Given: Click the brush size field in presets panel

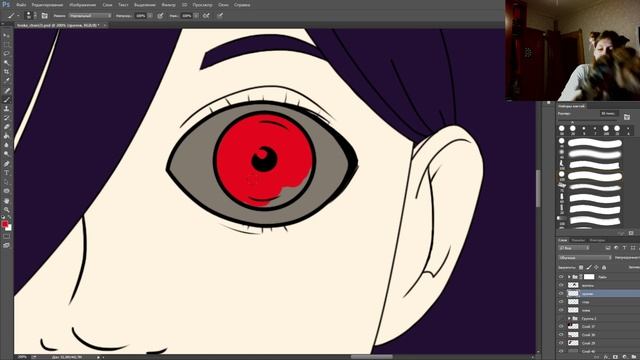Looking at the screenshot, I should pyautogui.click(x=609, y=113).
